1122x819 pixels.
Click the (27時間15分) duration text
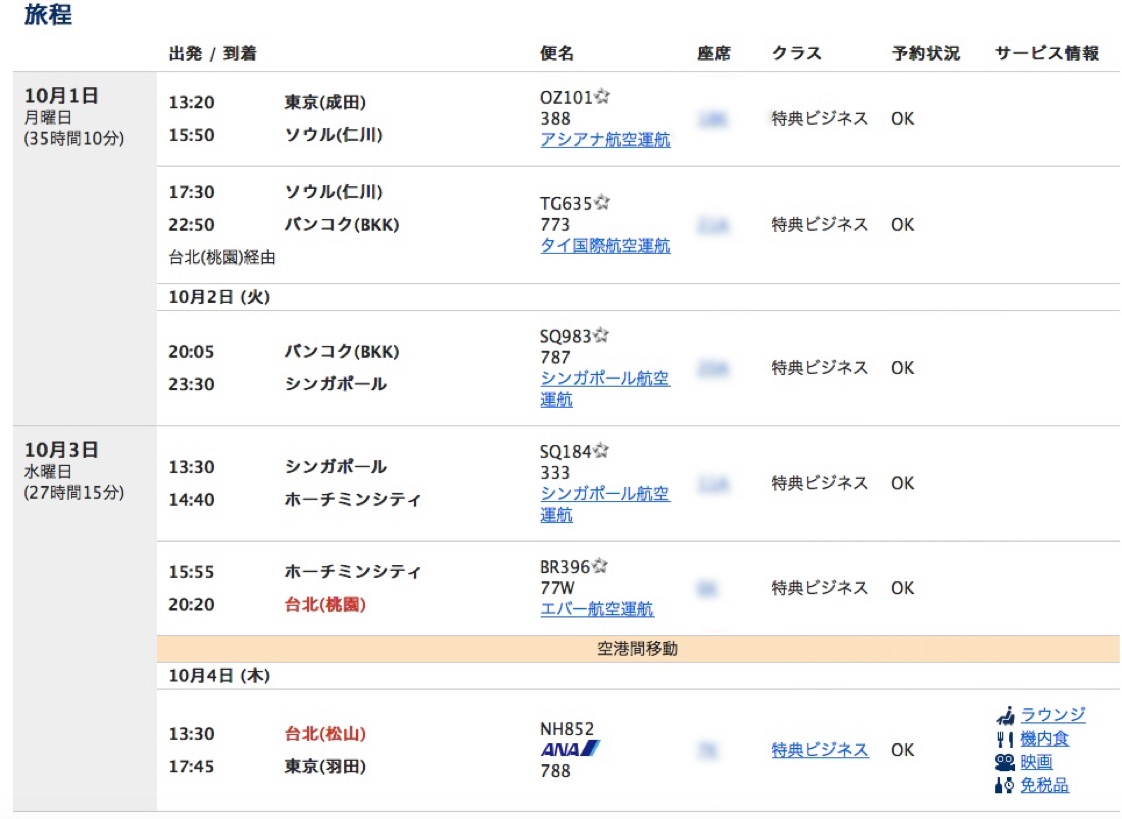(x=74, y=493)
